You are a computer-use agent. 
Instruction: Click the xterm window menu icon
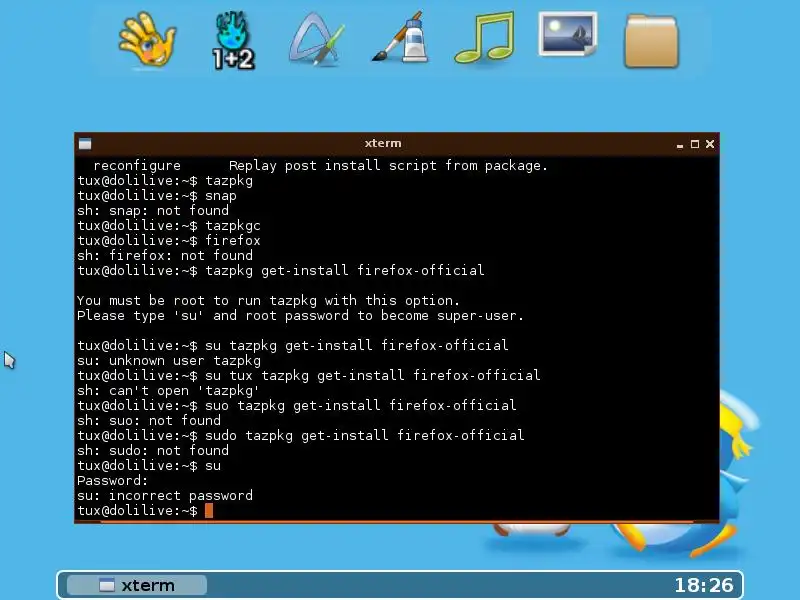coord(85,144)
